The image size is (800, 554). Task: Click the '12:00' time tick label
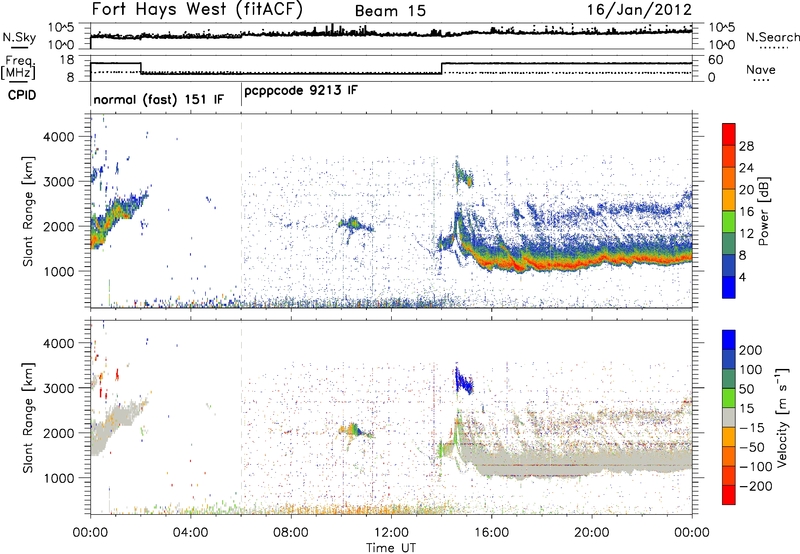pyautogui.click(x=391, y=533)
